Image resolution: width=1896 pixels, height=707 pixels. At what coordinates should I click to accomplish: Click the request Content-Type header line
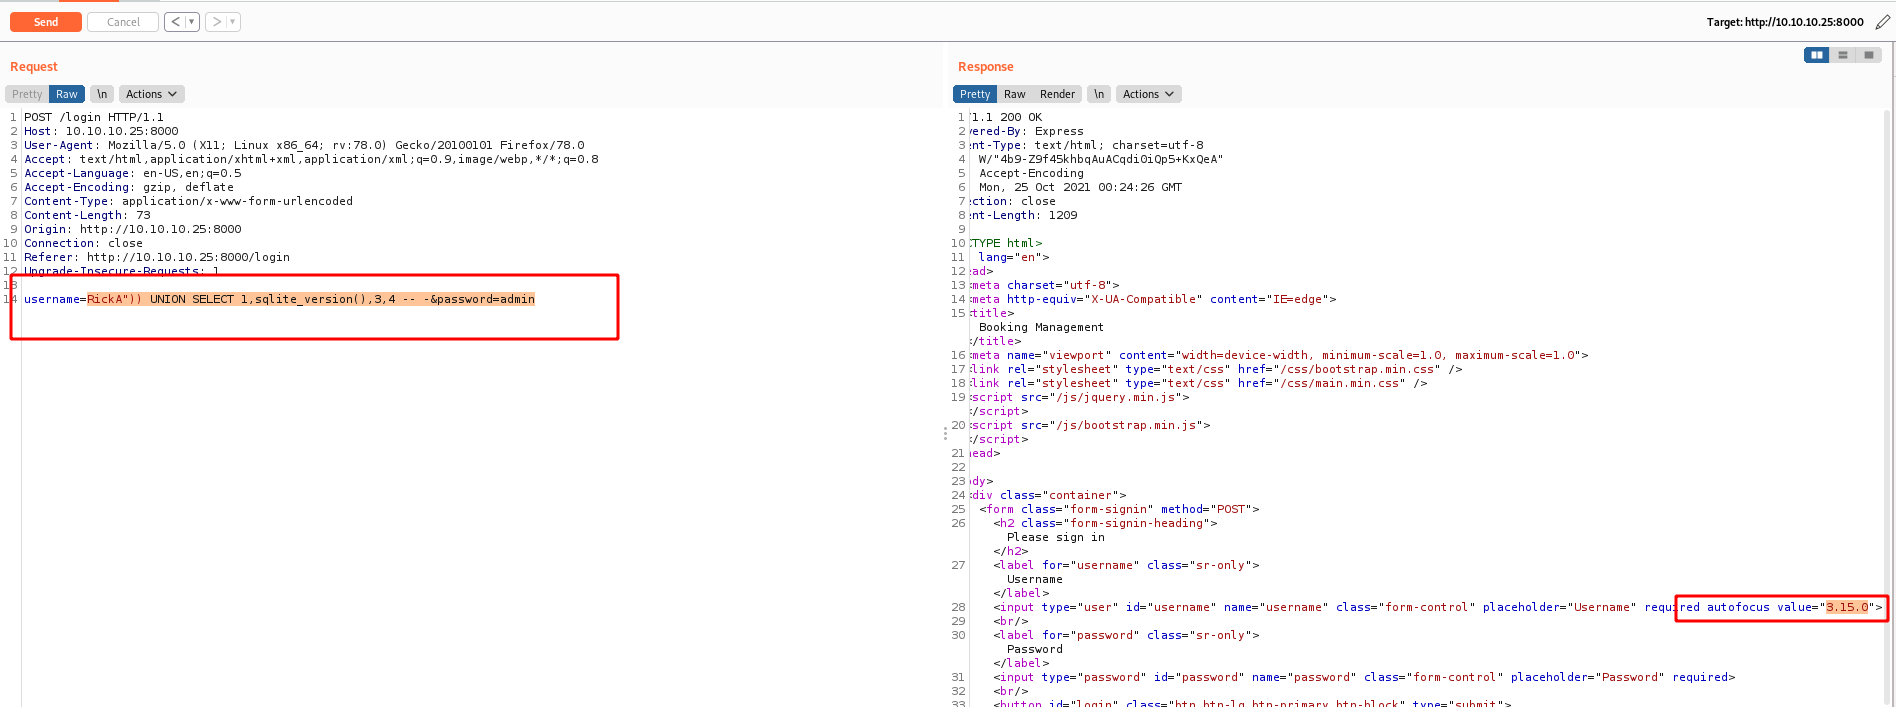pos(188,201)
